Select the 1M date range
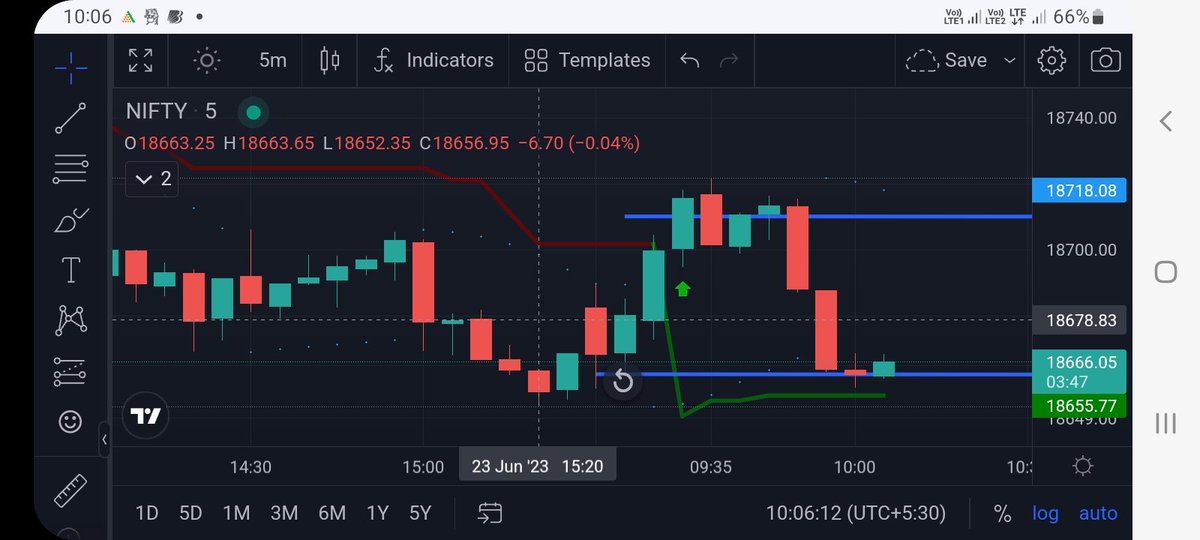1200x540 pixels. pyautogui.click(x=236, y=513)
